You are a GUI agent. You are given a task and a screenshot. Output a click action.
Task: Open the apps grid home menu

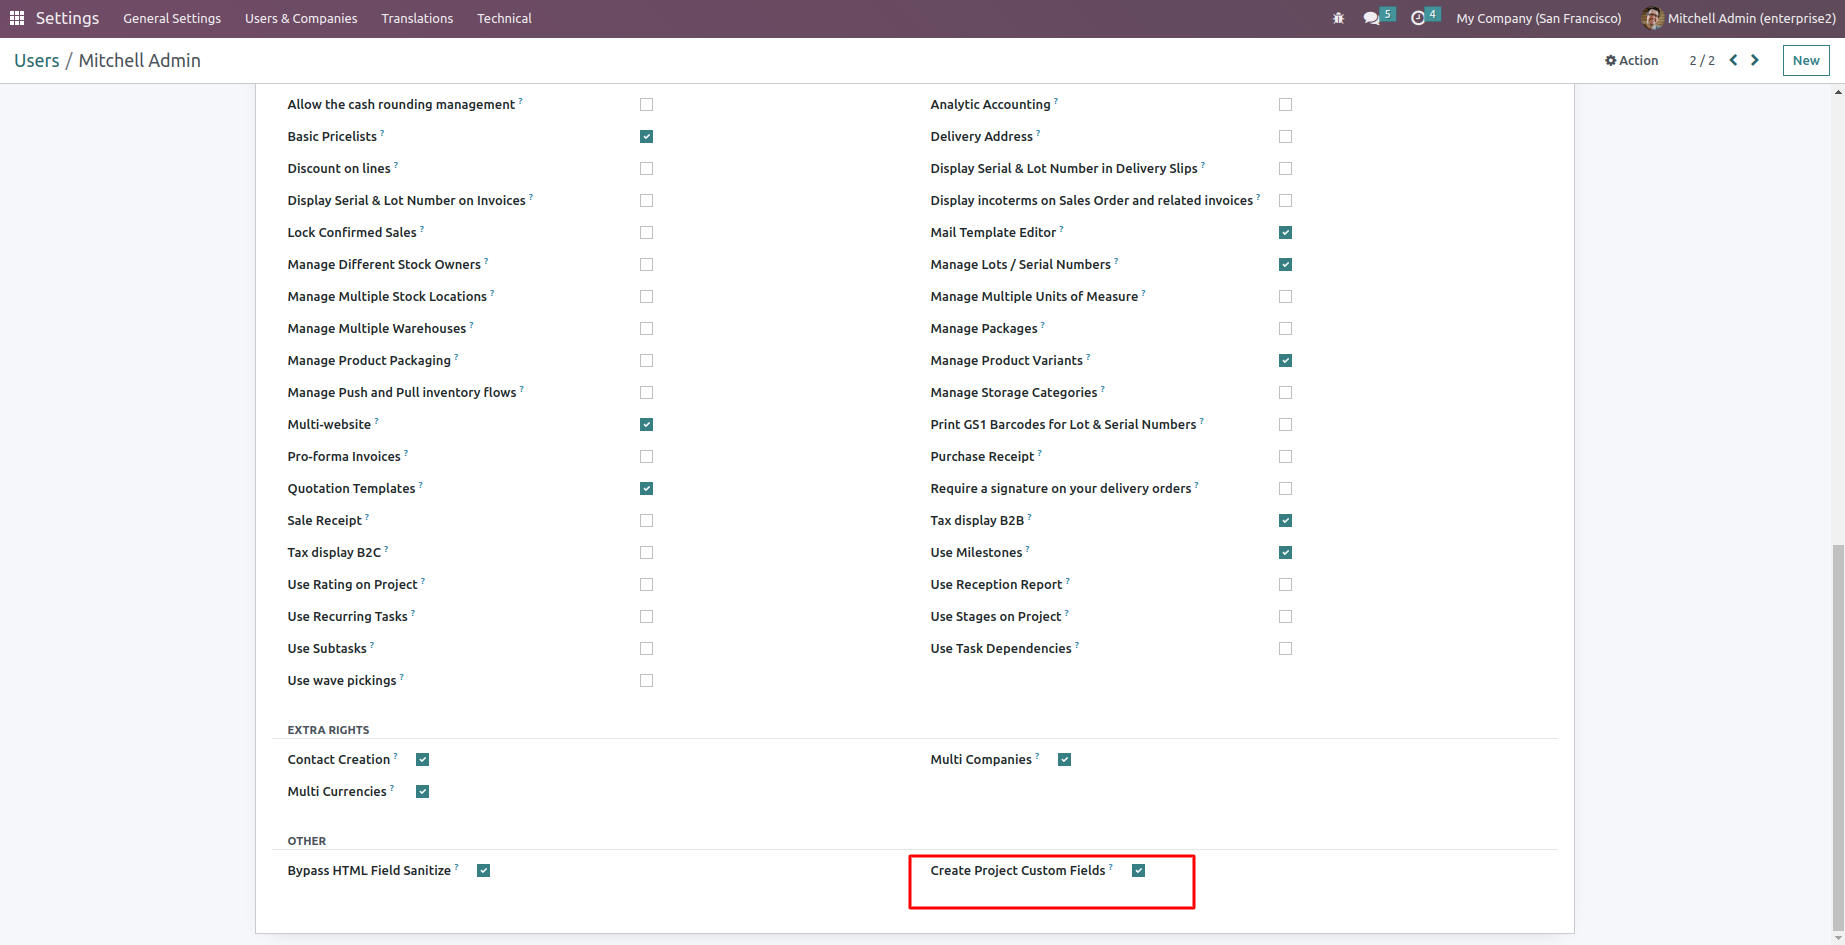click(17, 18)
